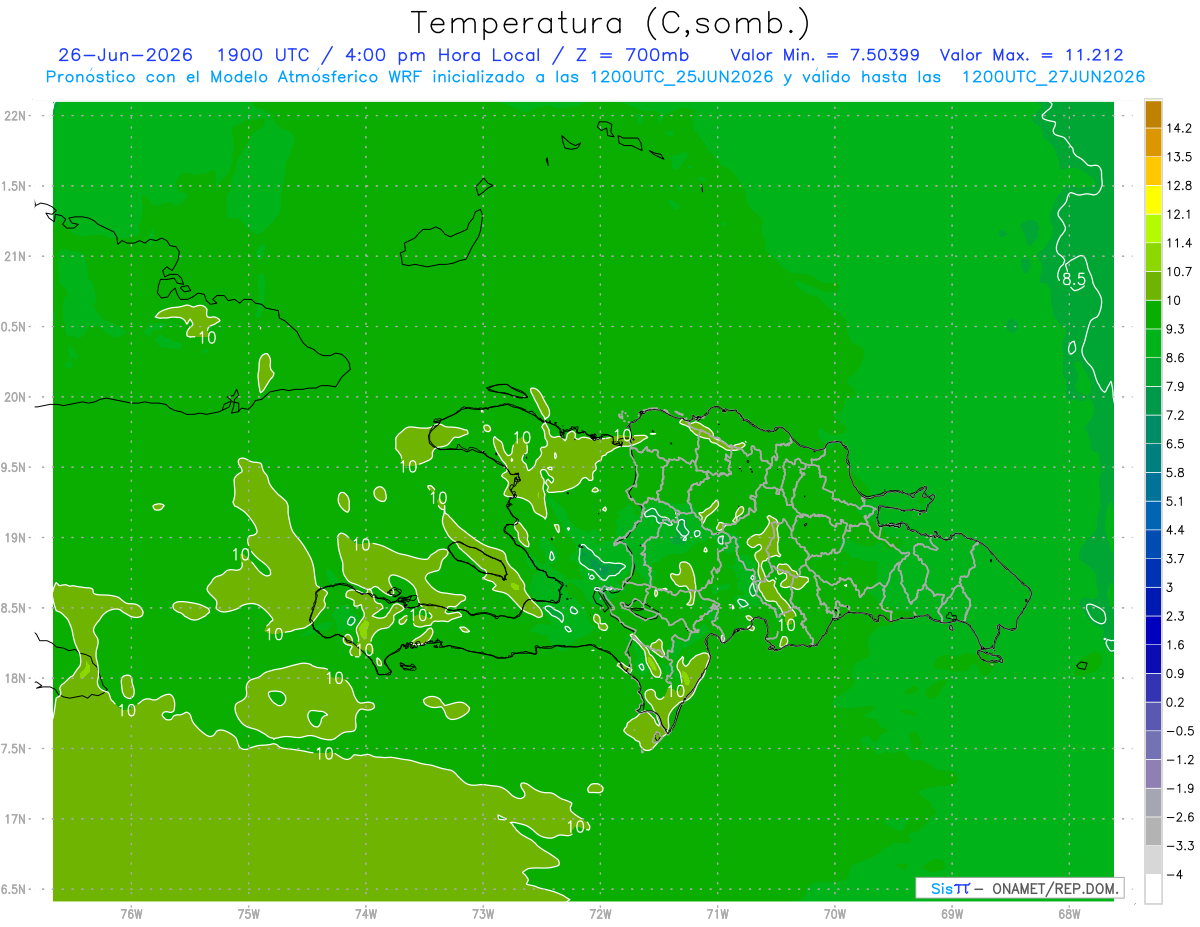Click the "-0.5" color scale label
Screen dimensions: 1200x927
coord(1178,731)
